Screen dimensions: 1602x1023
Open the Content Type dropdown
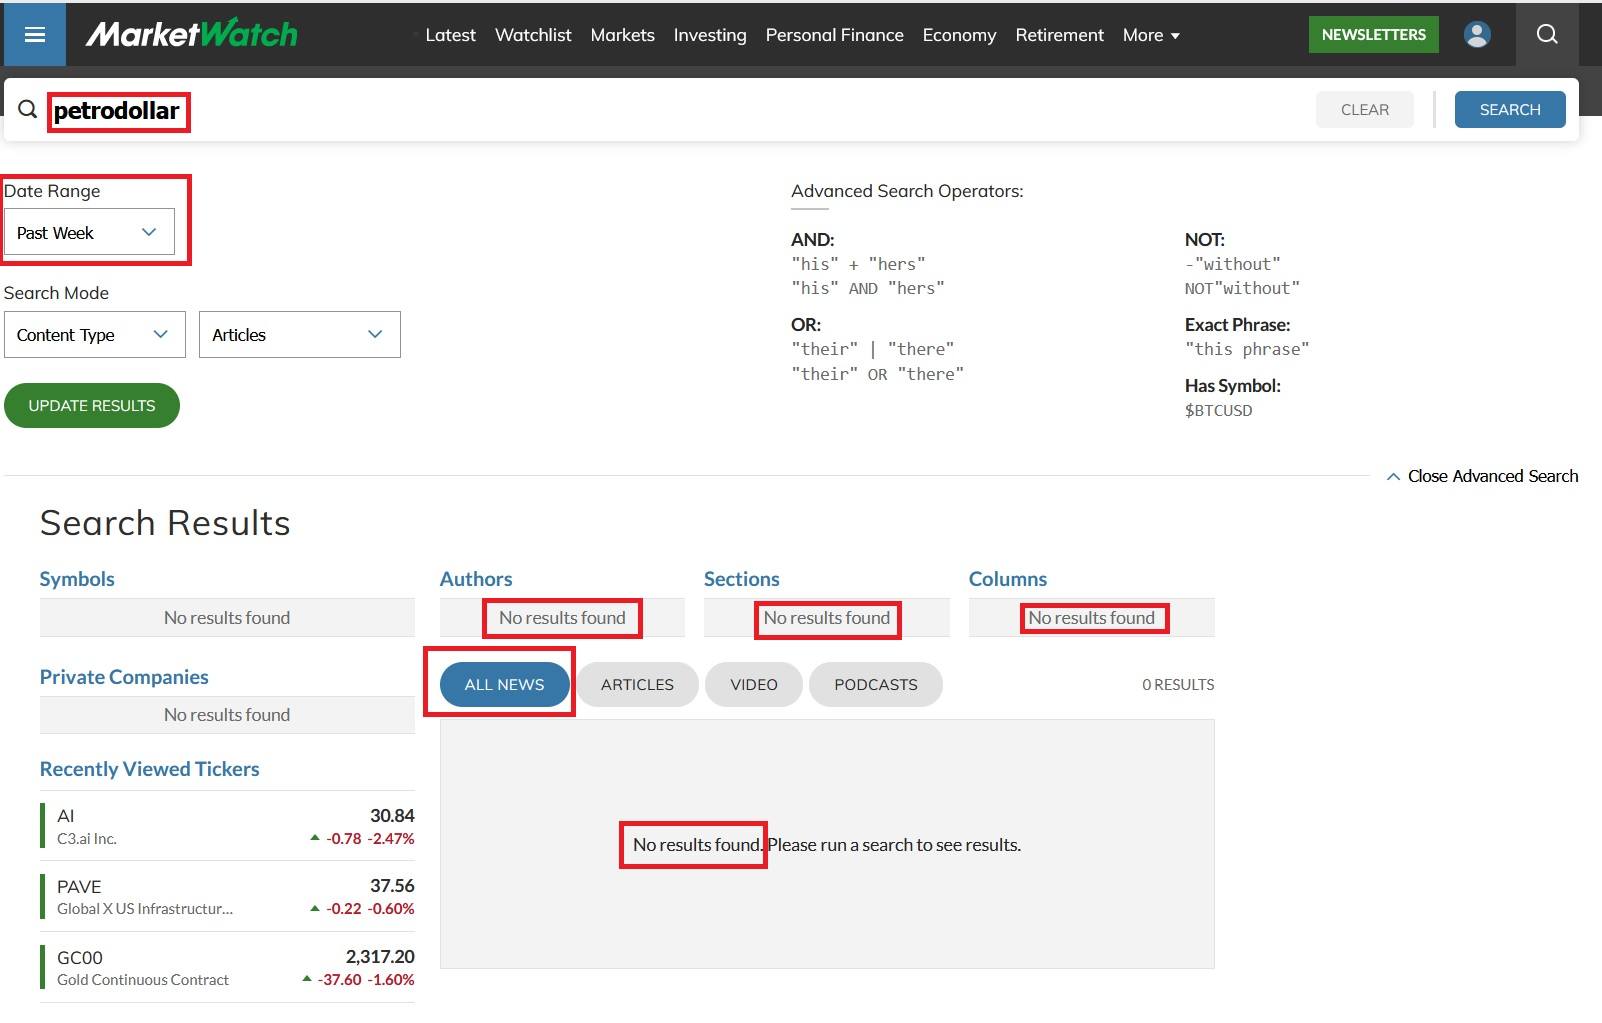(x=94, y=335)
